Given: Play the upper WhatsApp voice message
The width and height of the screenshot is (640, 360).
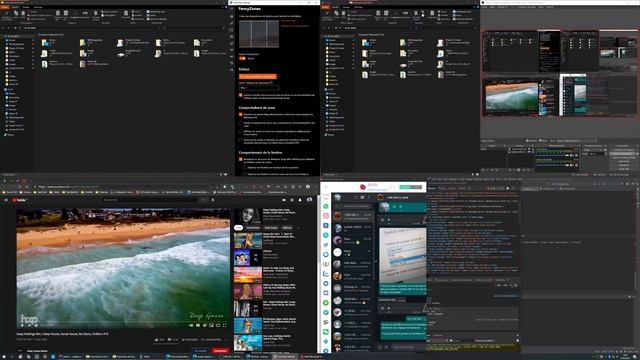Looking at the screenshot, I should [x=394, y=207].
